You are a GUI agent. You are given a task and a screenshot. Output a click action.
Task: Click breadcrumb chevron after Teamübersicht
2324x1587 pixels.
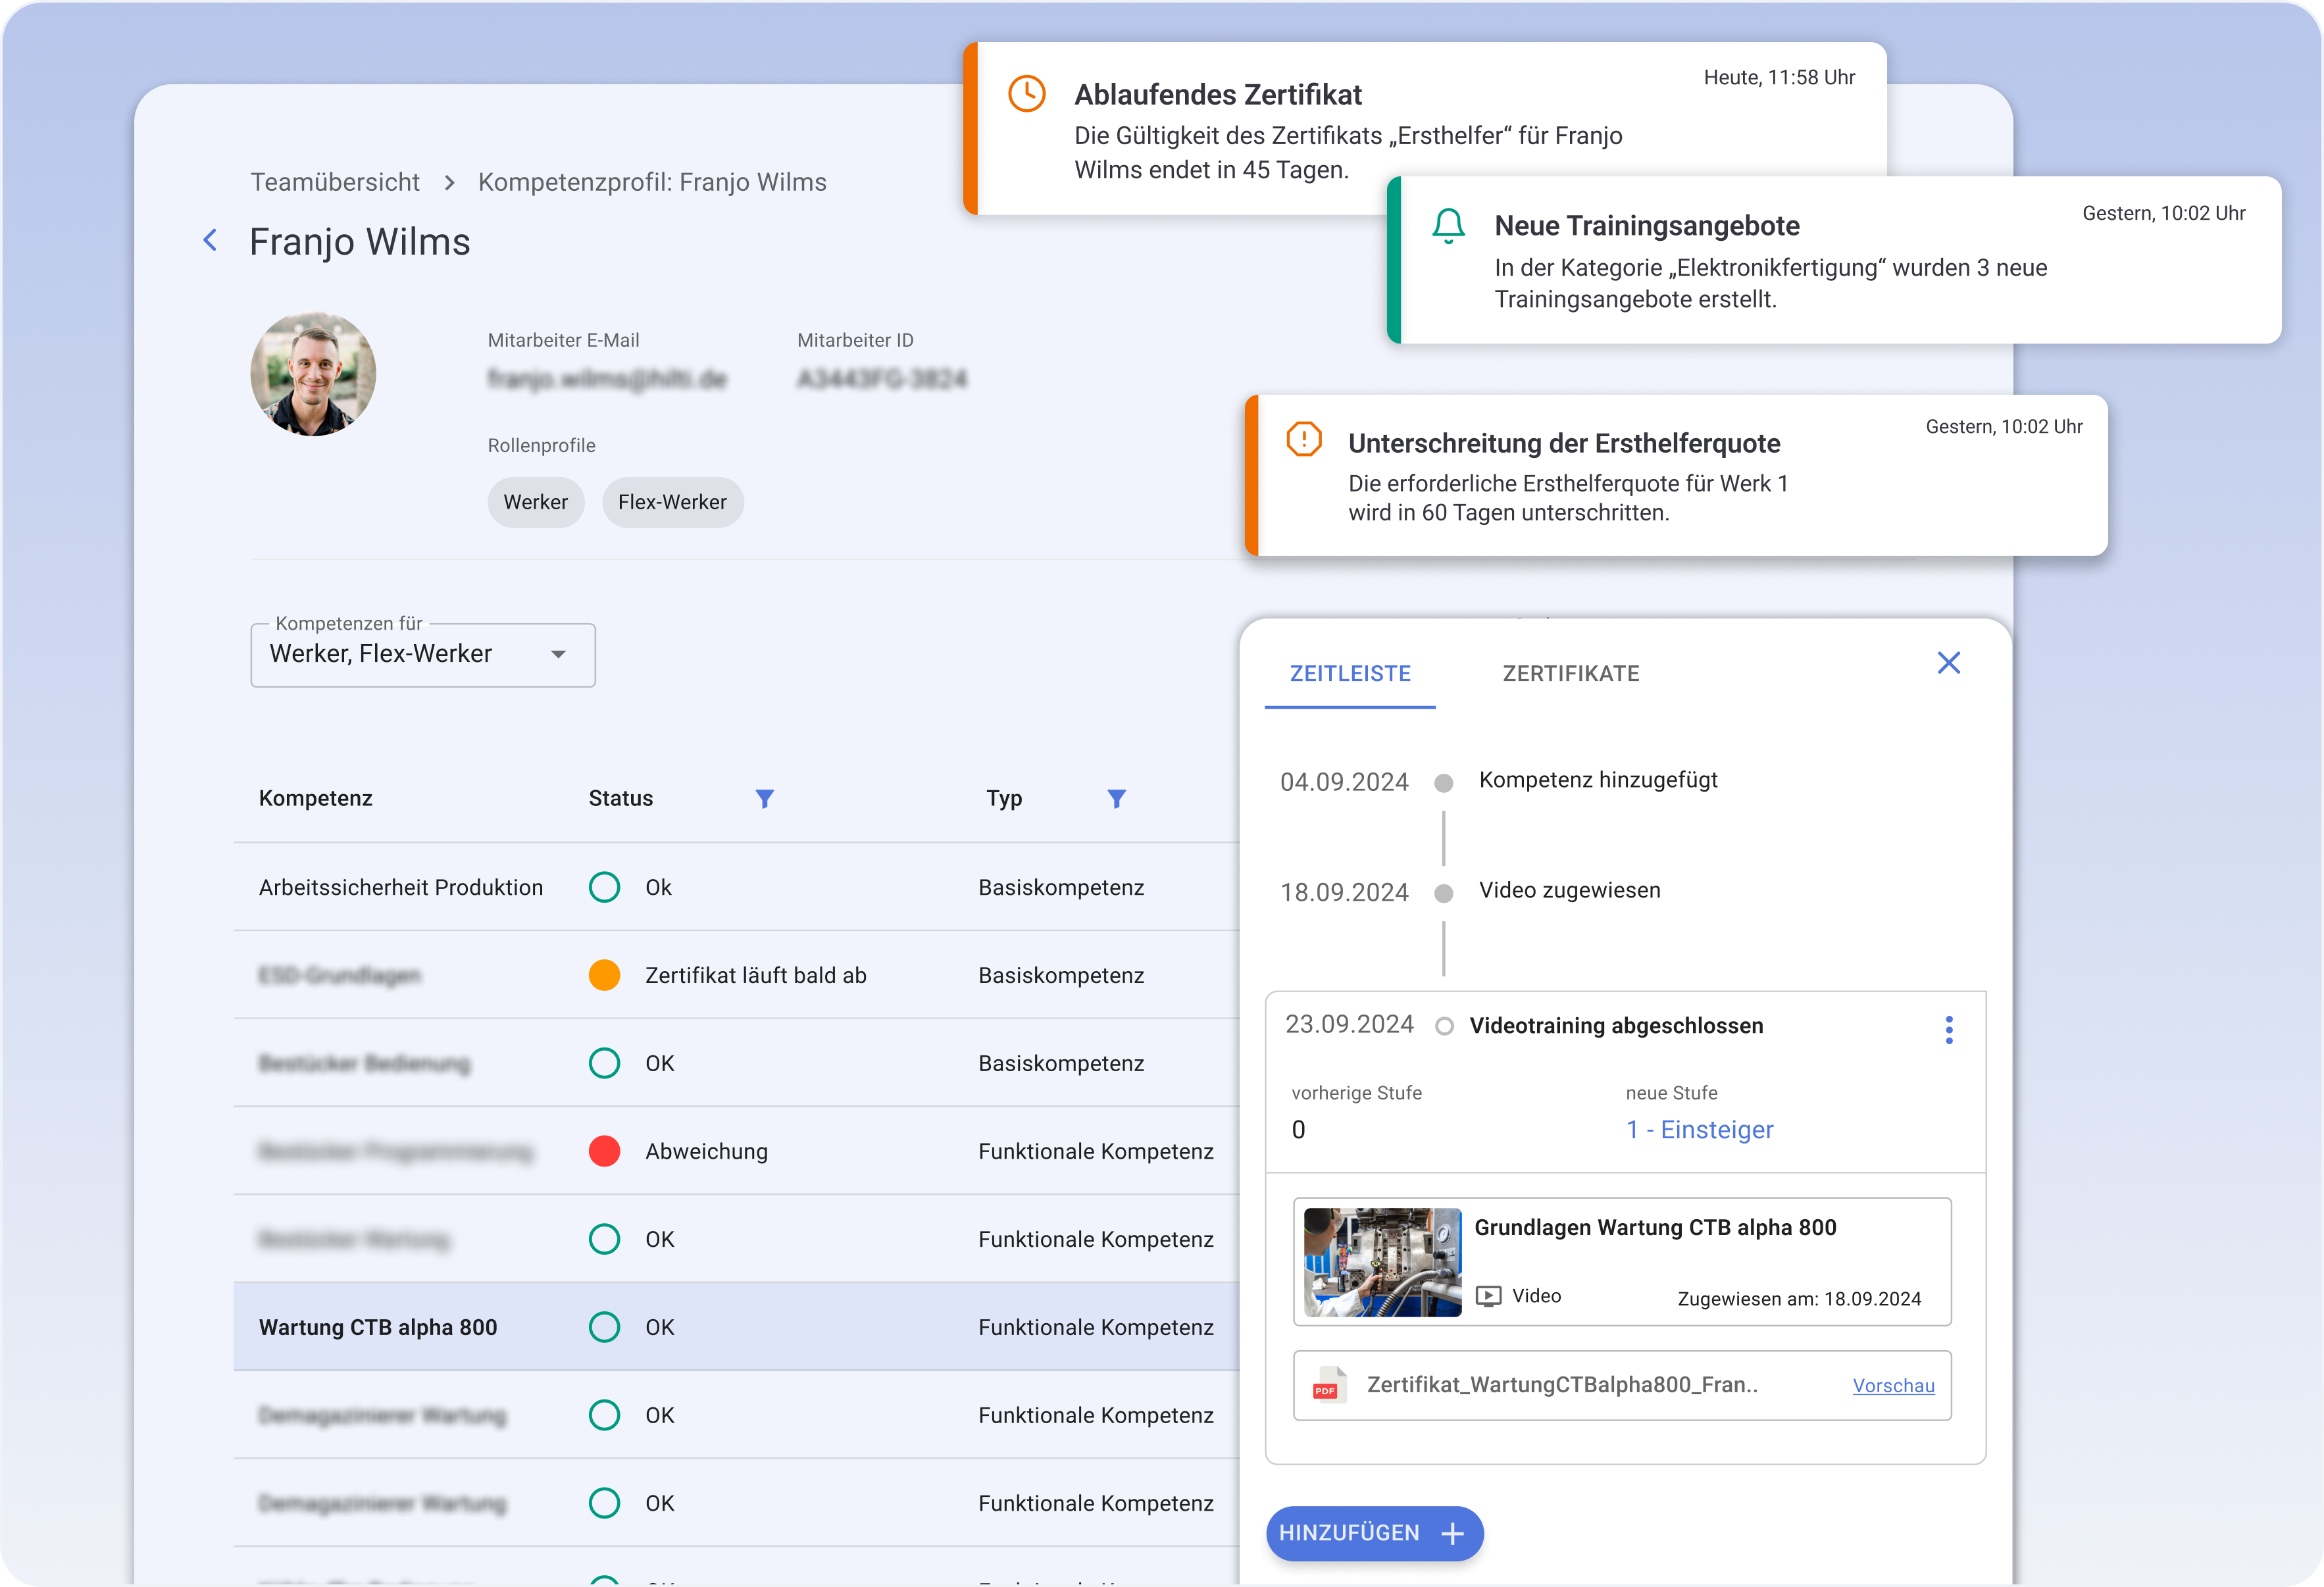(x=449, y=183)
